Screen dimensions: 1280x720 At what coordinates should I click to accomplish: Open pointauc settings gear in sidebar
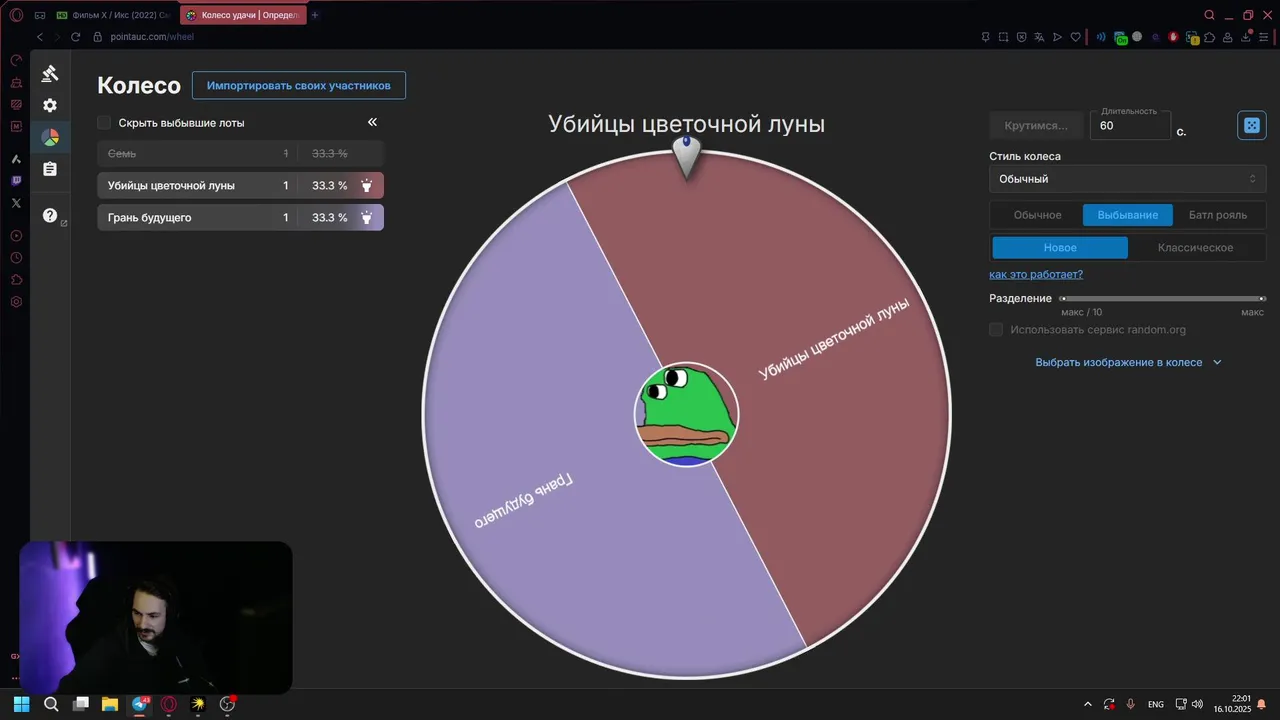coord(50,105)
